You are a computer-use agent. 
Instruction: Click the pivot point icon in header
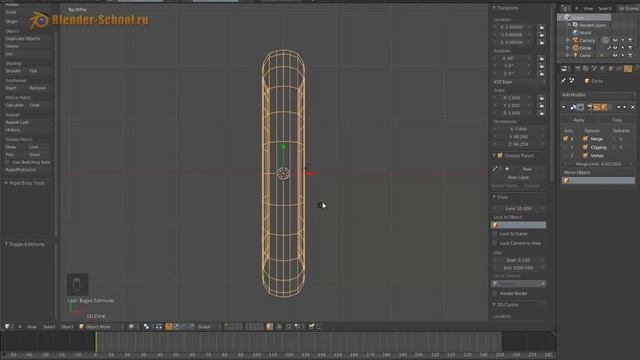[x=146, y=327]
